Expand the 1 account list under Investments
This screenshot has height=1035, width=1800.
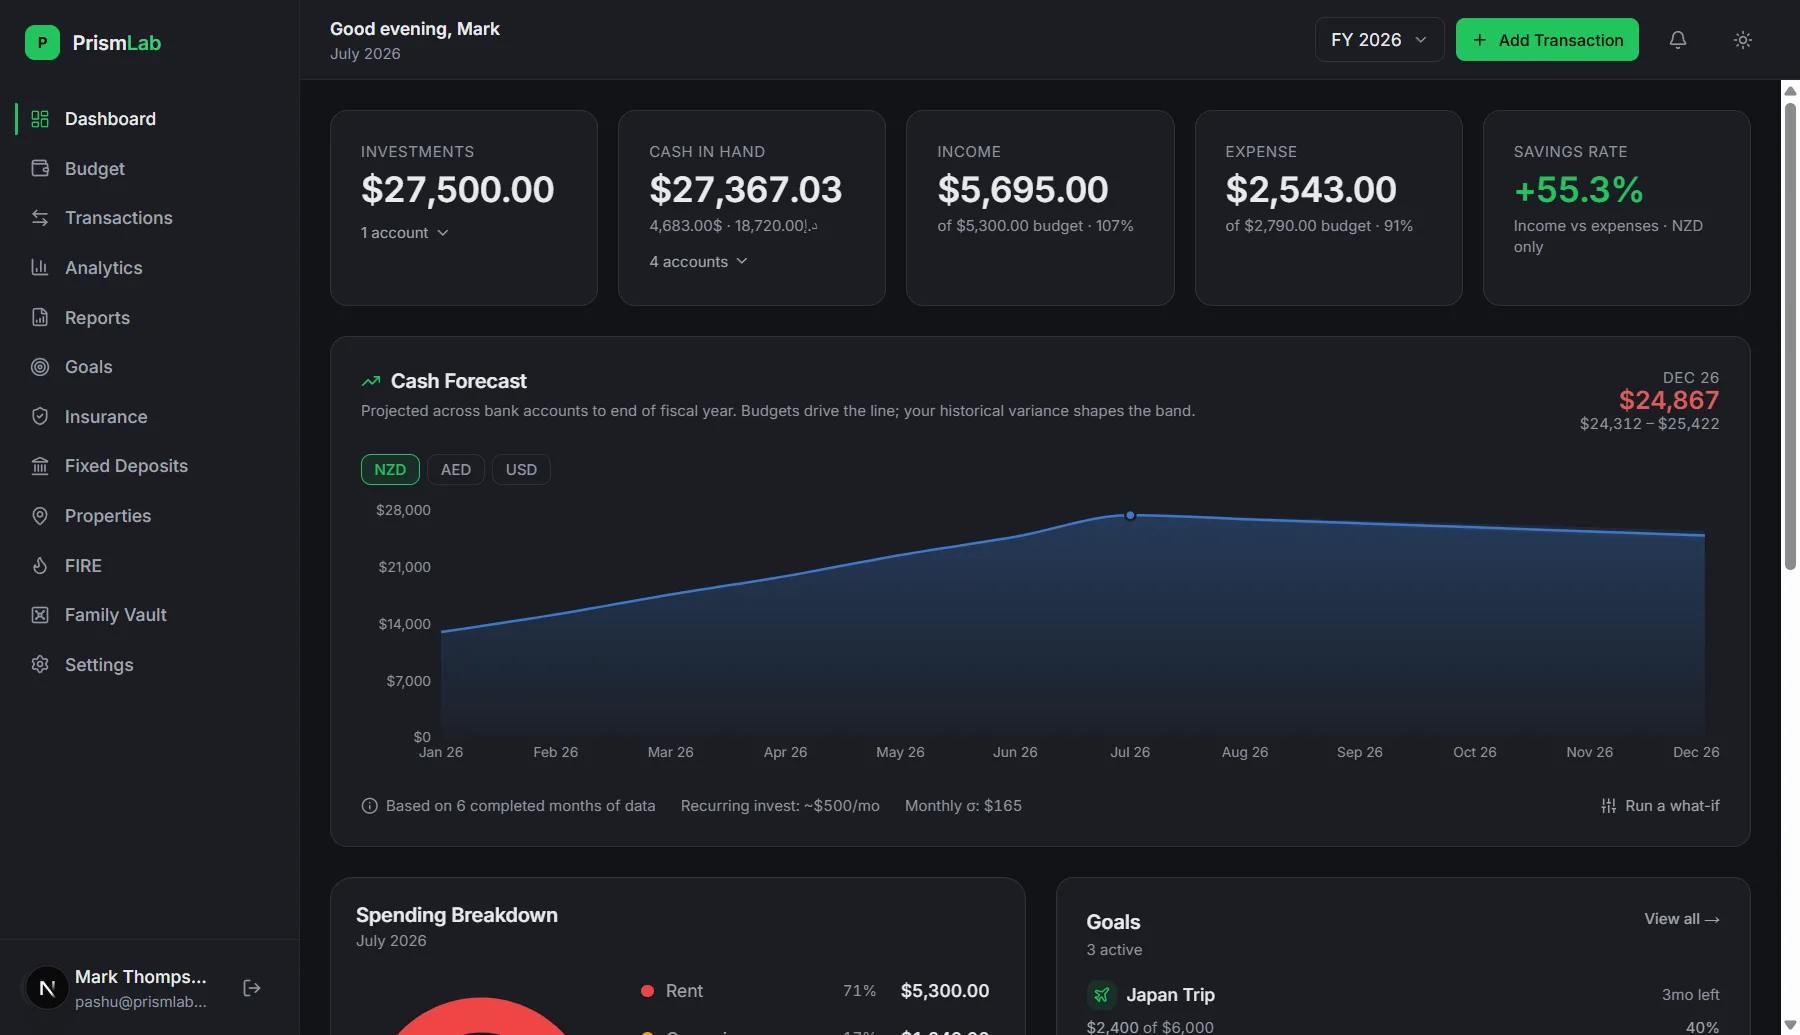tap(405, 233)
